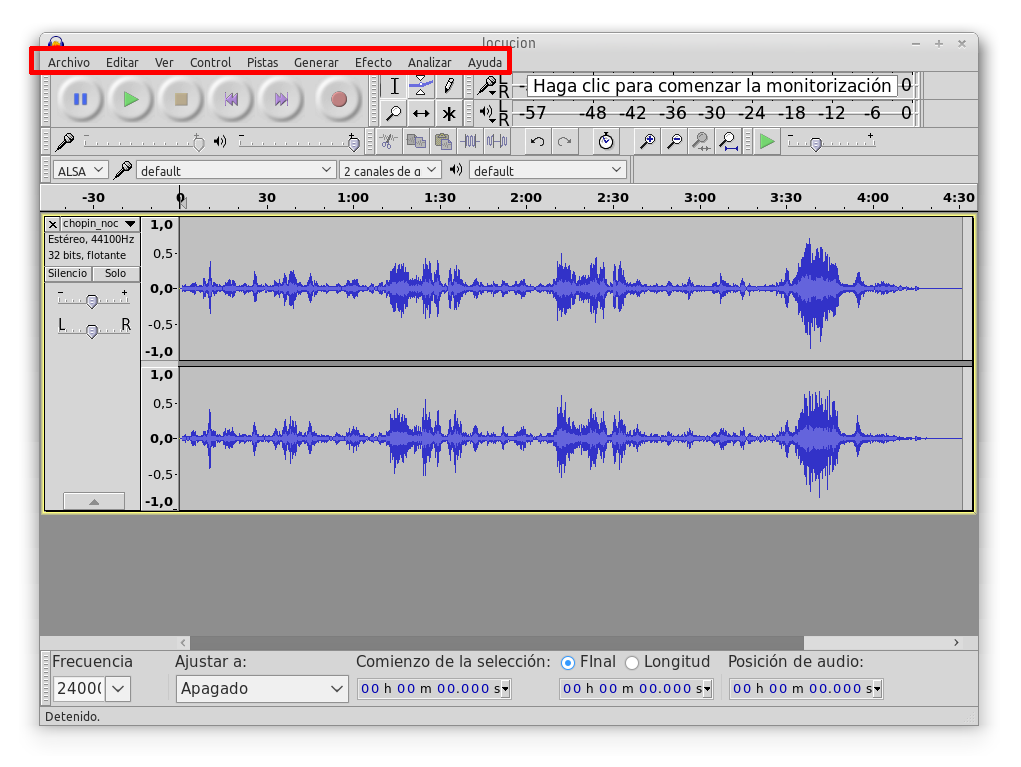The height and width of the screenshot is (767, 1021).
Task: Open the Pistas menu
Action: (x=262, y=63)
